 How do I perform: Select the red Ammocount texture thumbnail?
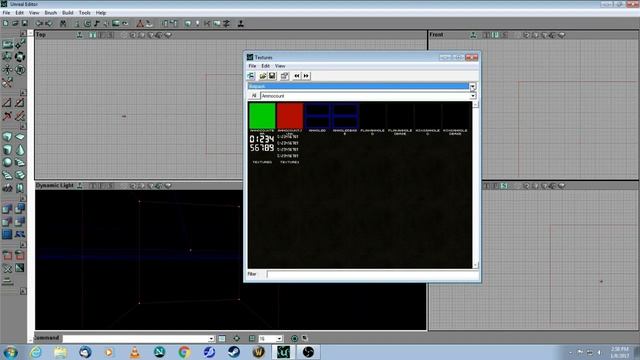290,116
